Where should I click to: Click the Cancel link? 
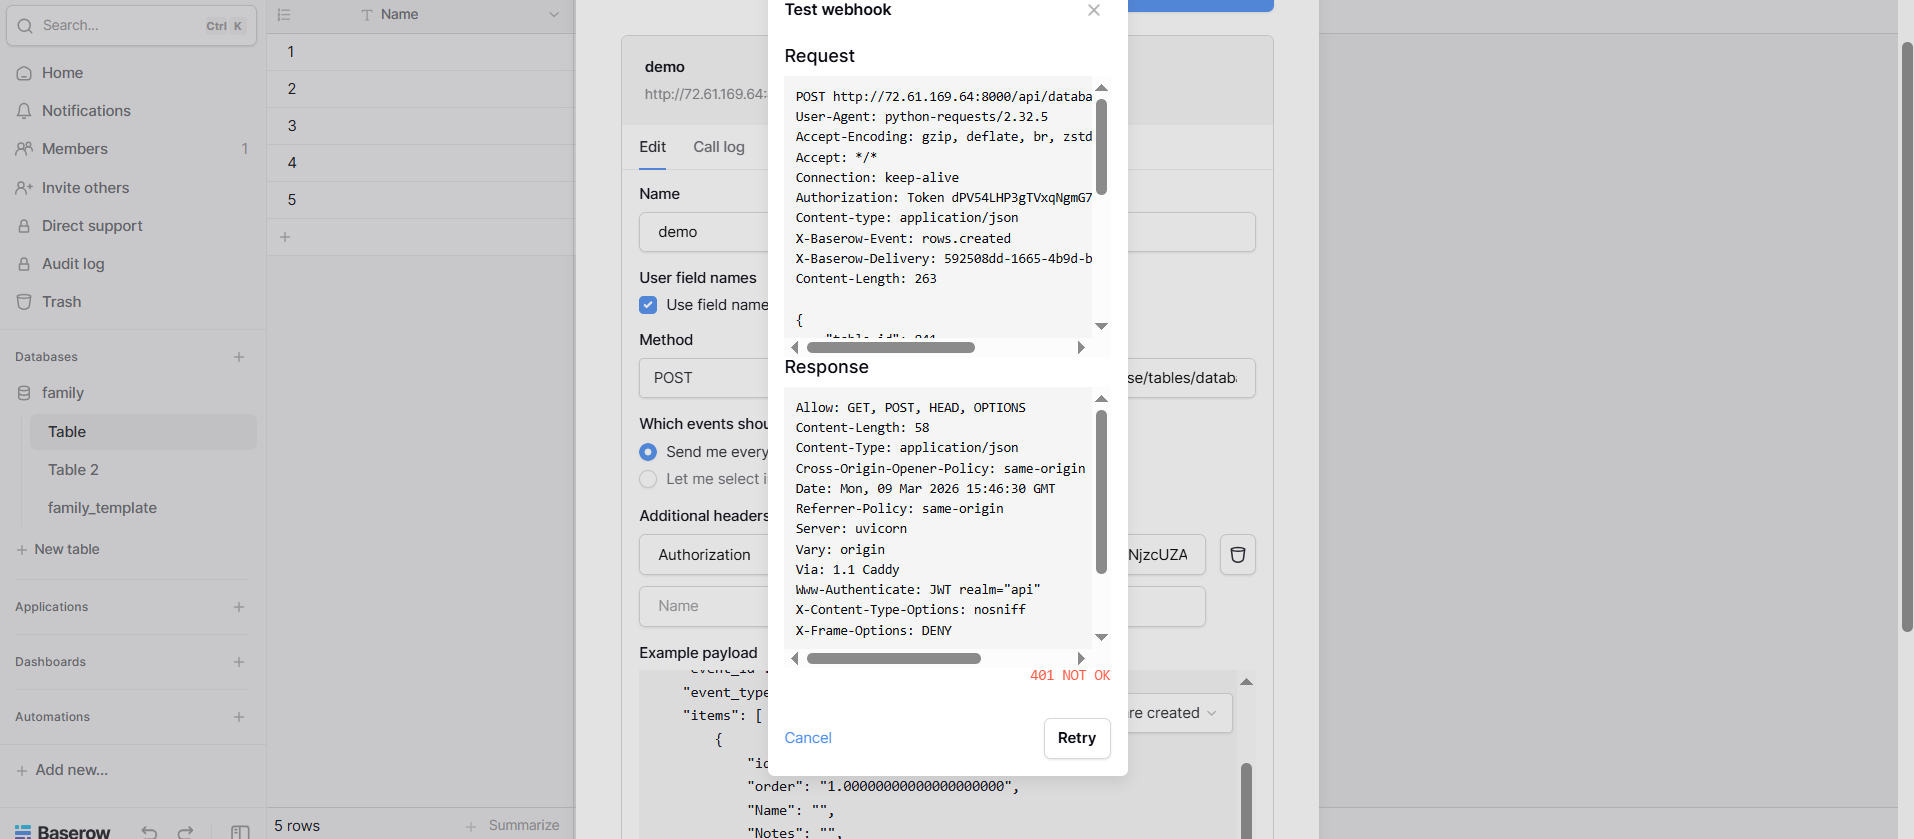[807, 738]
